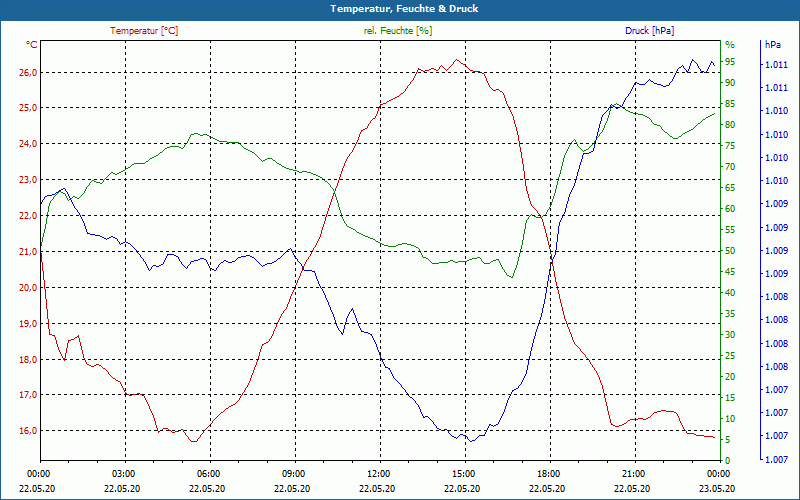Click humidity axis value "40"

730,293
